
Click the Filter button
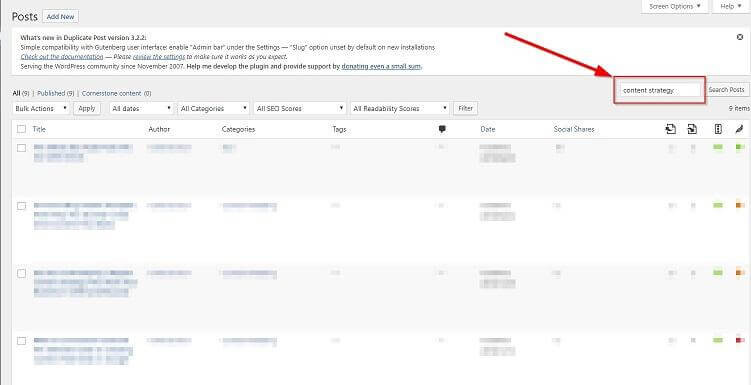pos(466,109)
